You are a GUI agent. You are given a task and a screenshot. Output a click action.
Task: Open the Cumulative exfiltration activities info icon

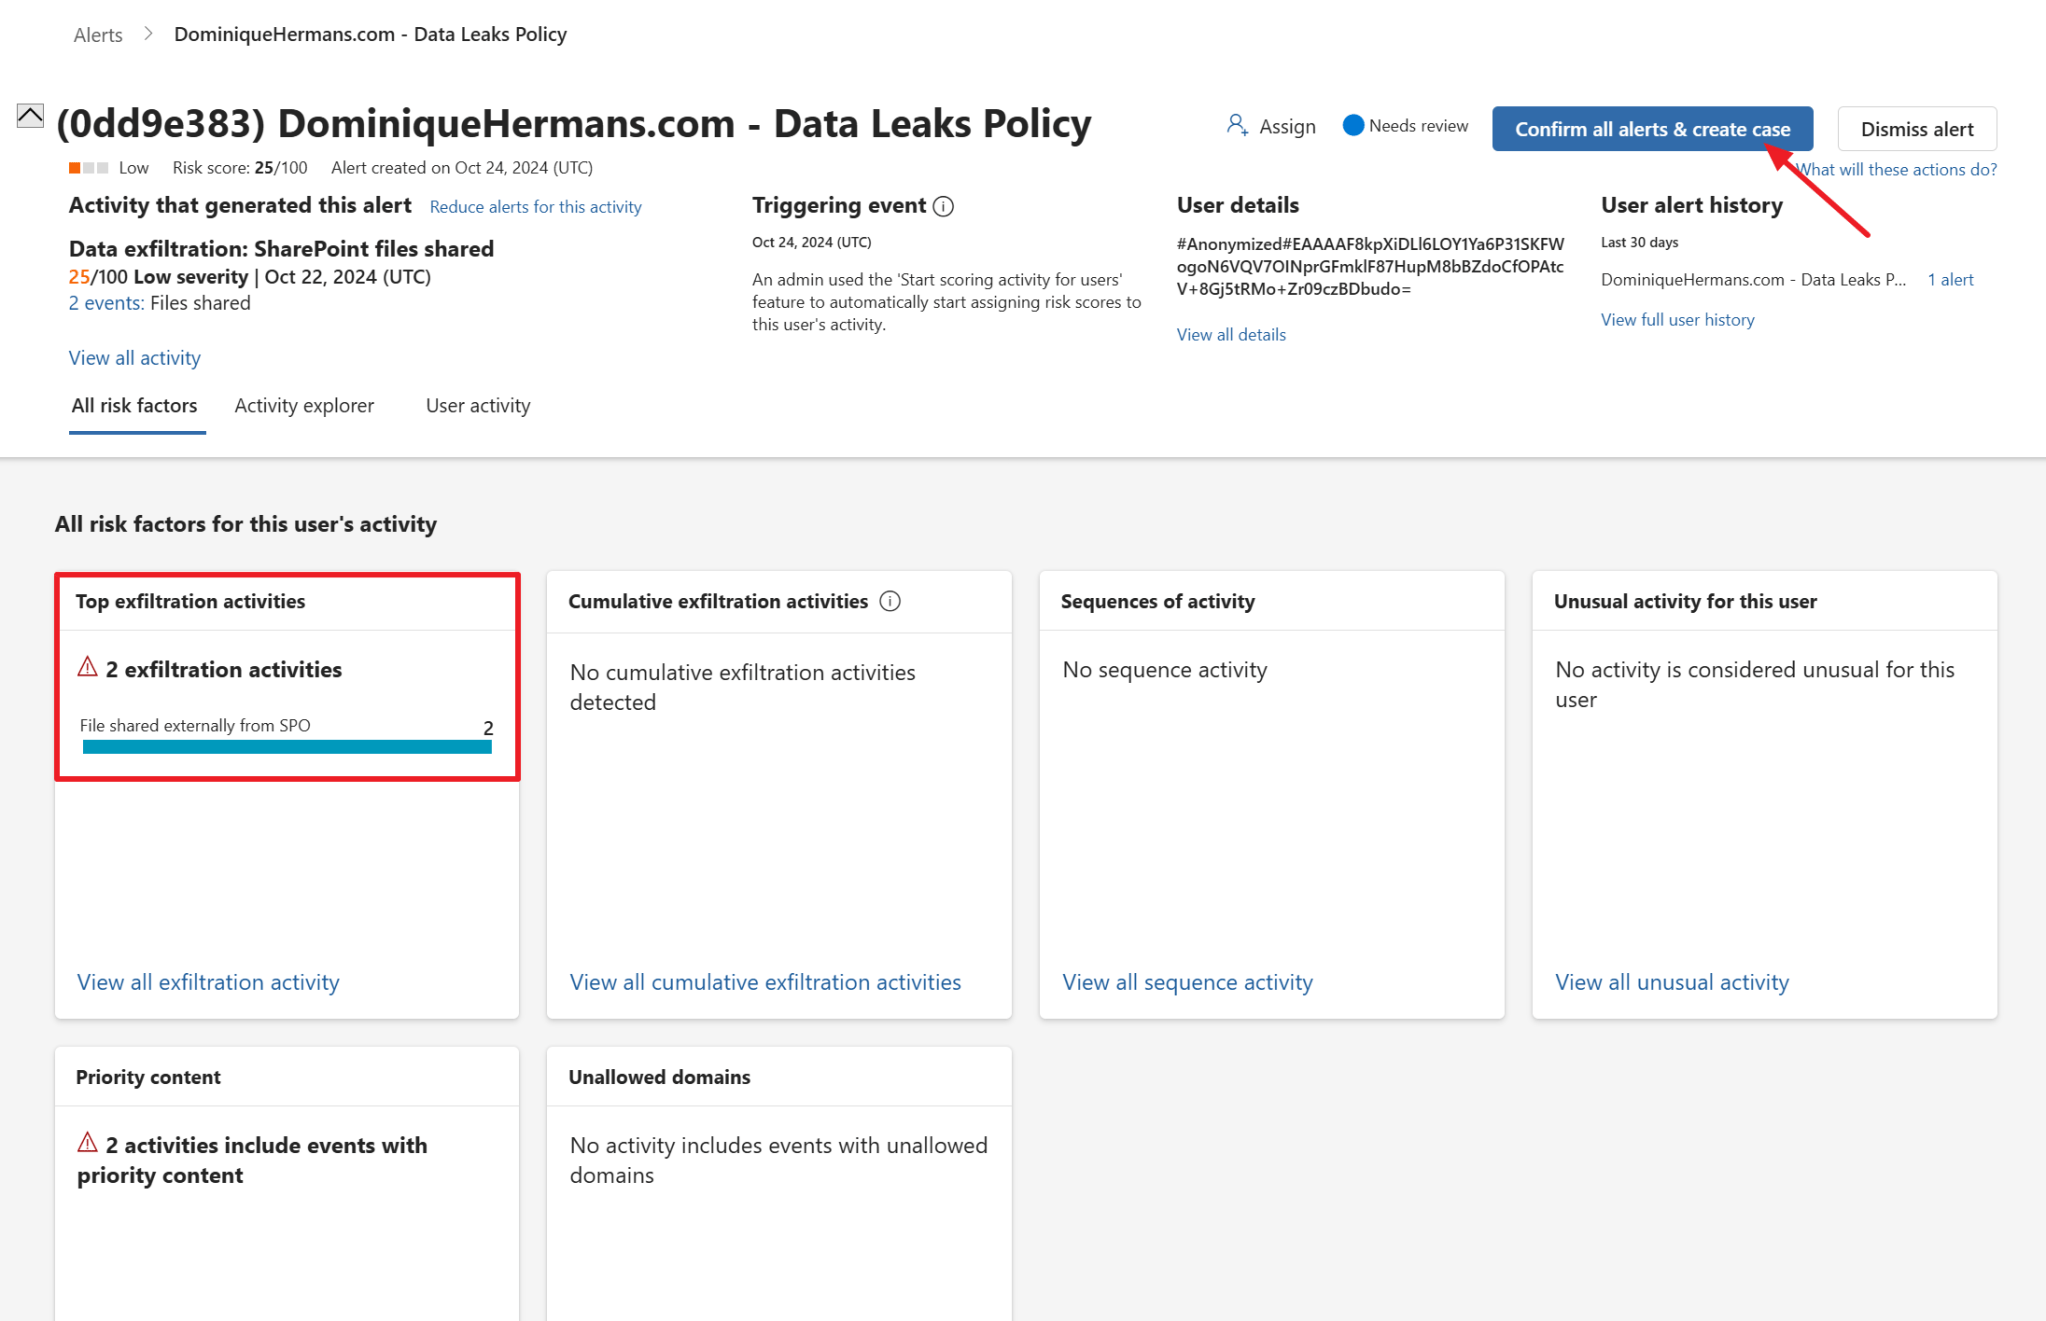890,601
